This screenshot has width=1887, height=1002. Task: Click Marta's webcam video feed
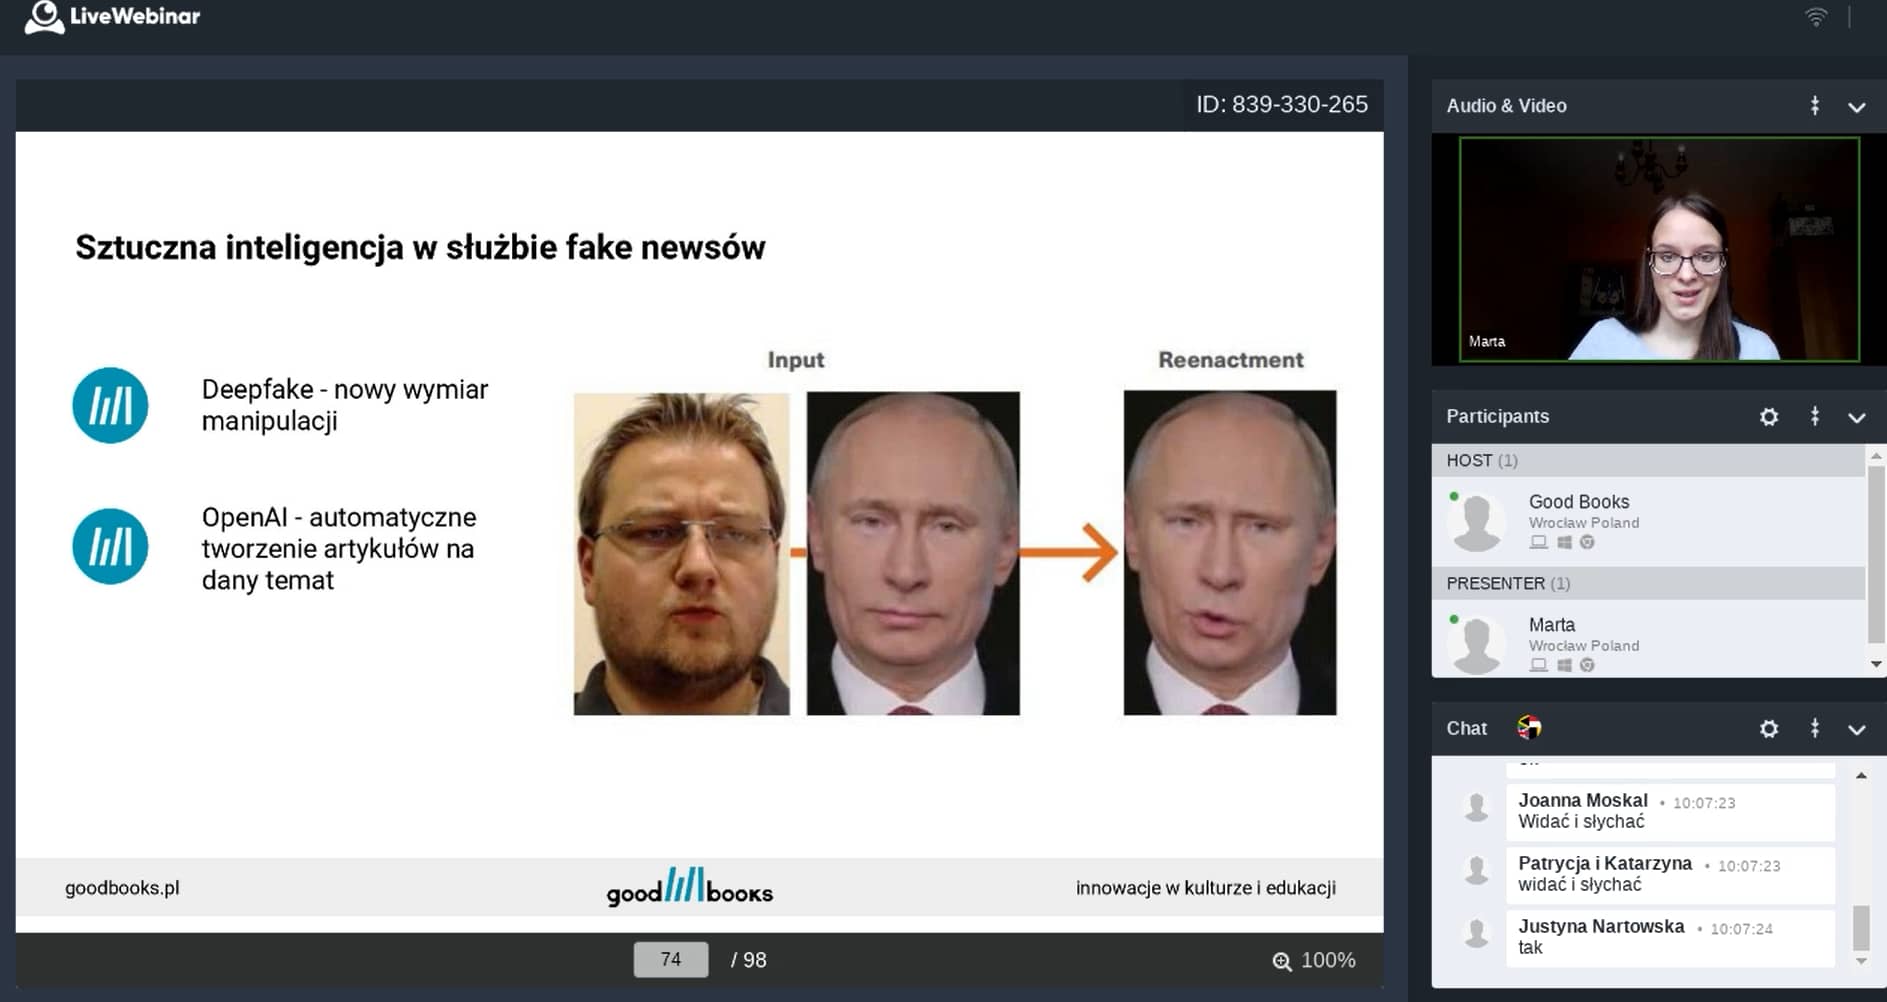coord(1659,249)
